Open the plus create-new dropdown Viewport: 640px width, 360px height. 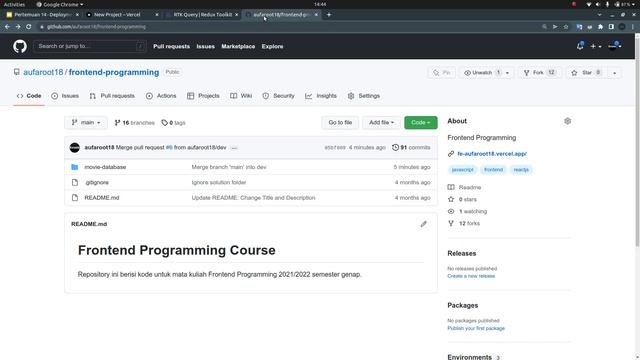[596, 47]
